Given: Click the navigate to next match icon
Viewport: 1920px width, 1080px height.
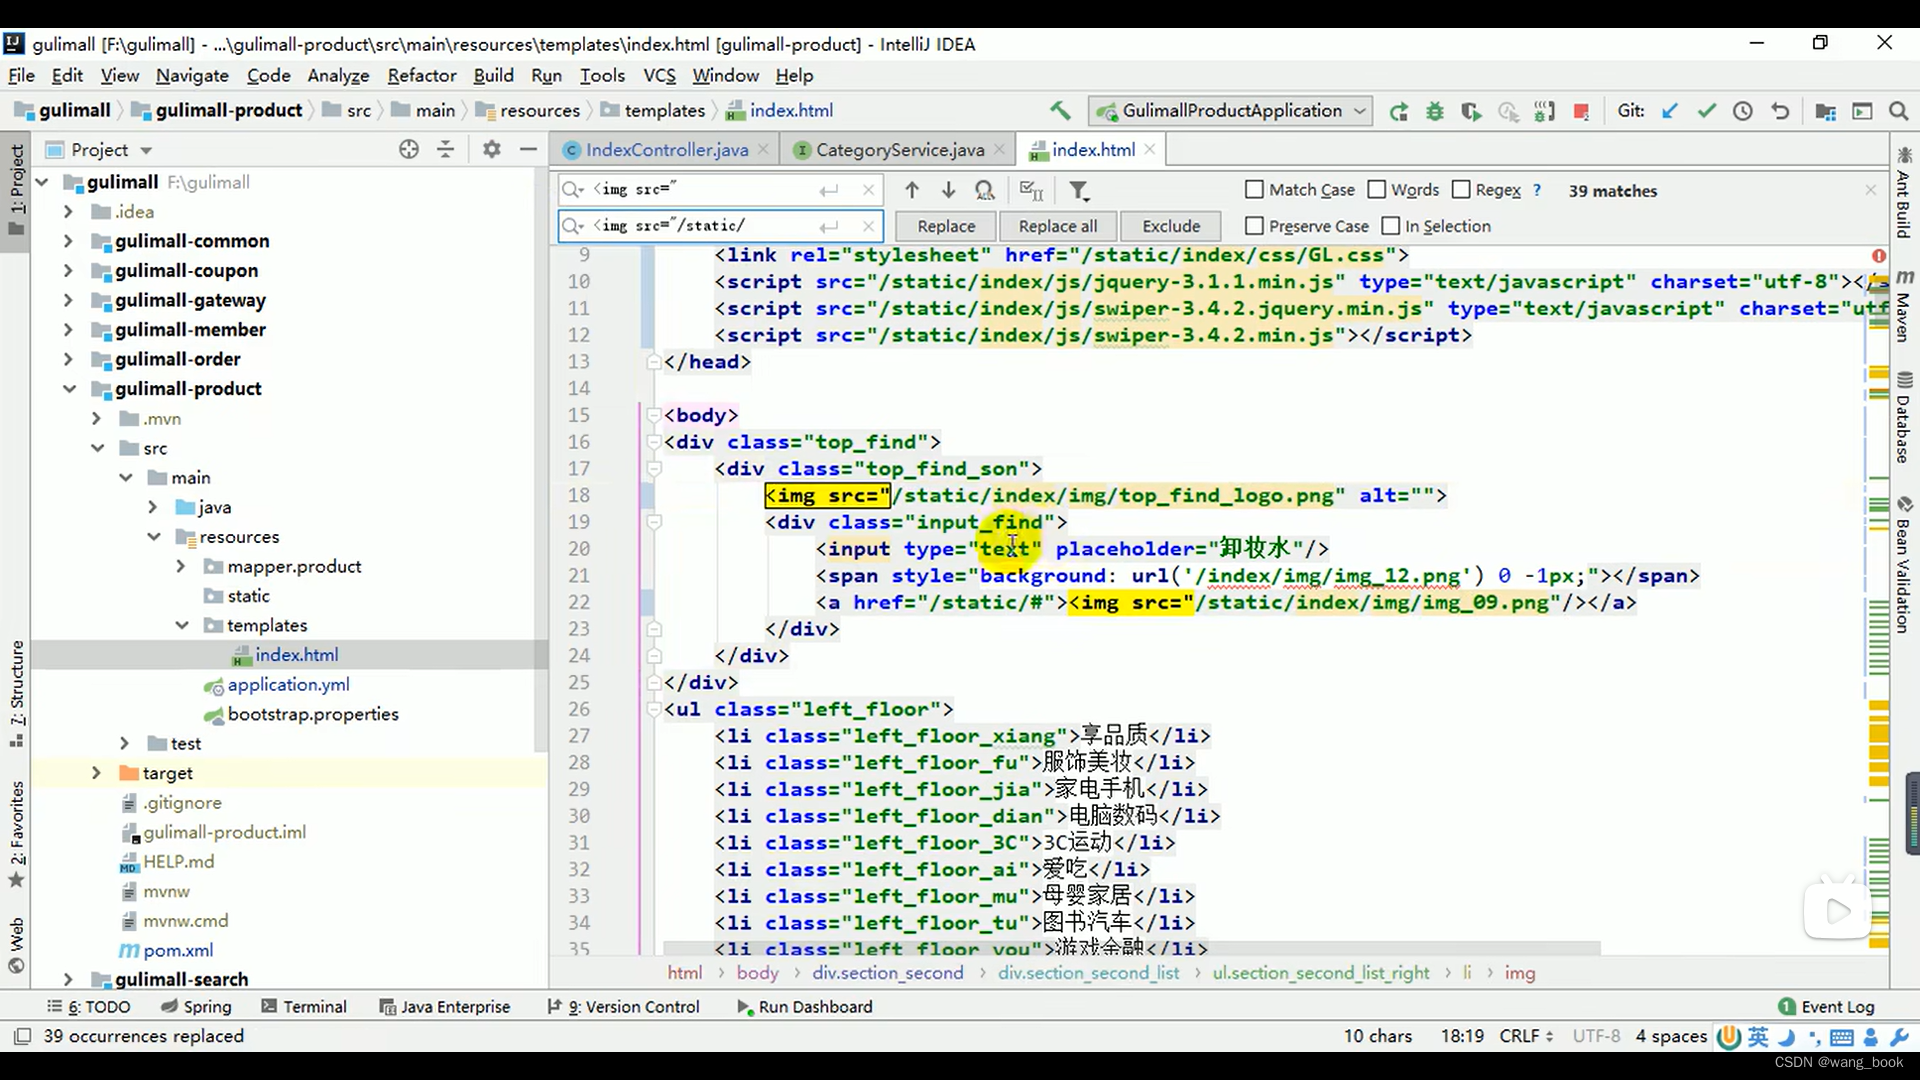Looking at the screenshot, I should tap(948, 190).
